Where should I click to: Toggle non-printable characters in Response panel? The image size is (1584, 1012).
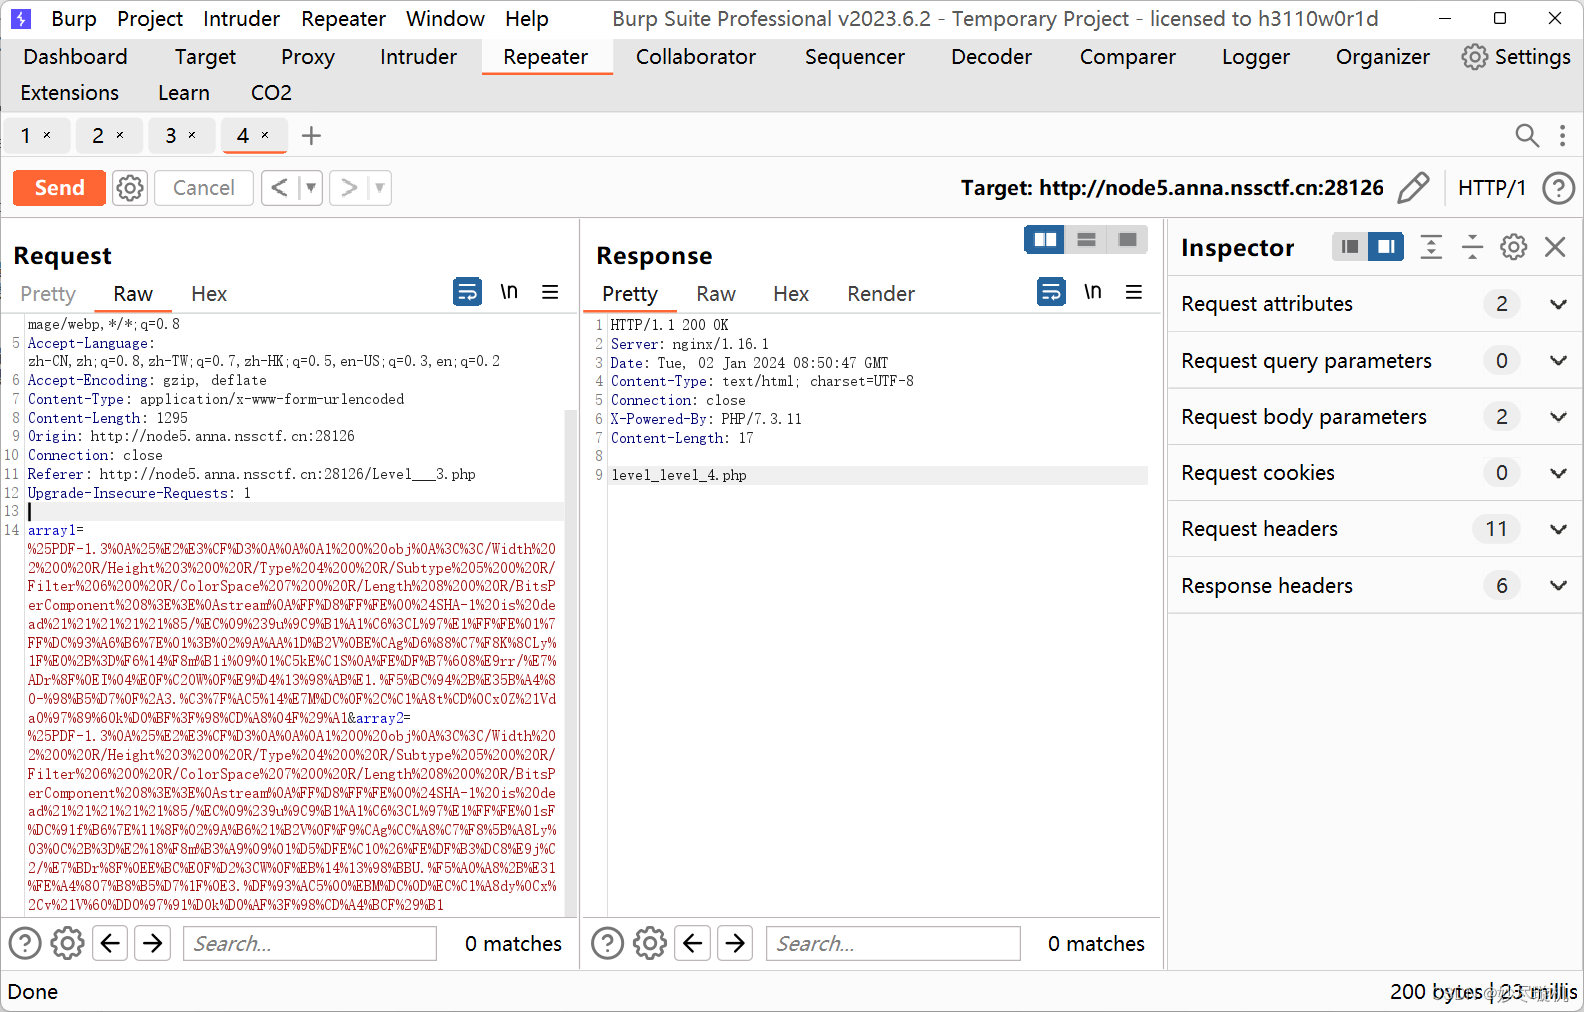click(x=1093, y=292)
